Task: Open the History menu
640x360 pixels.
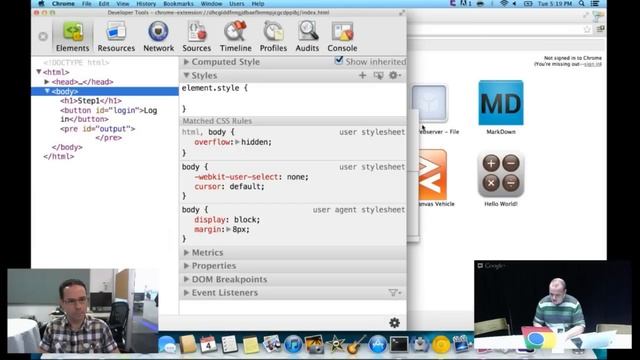Action: (146, 4)
